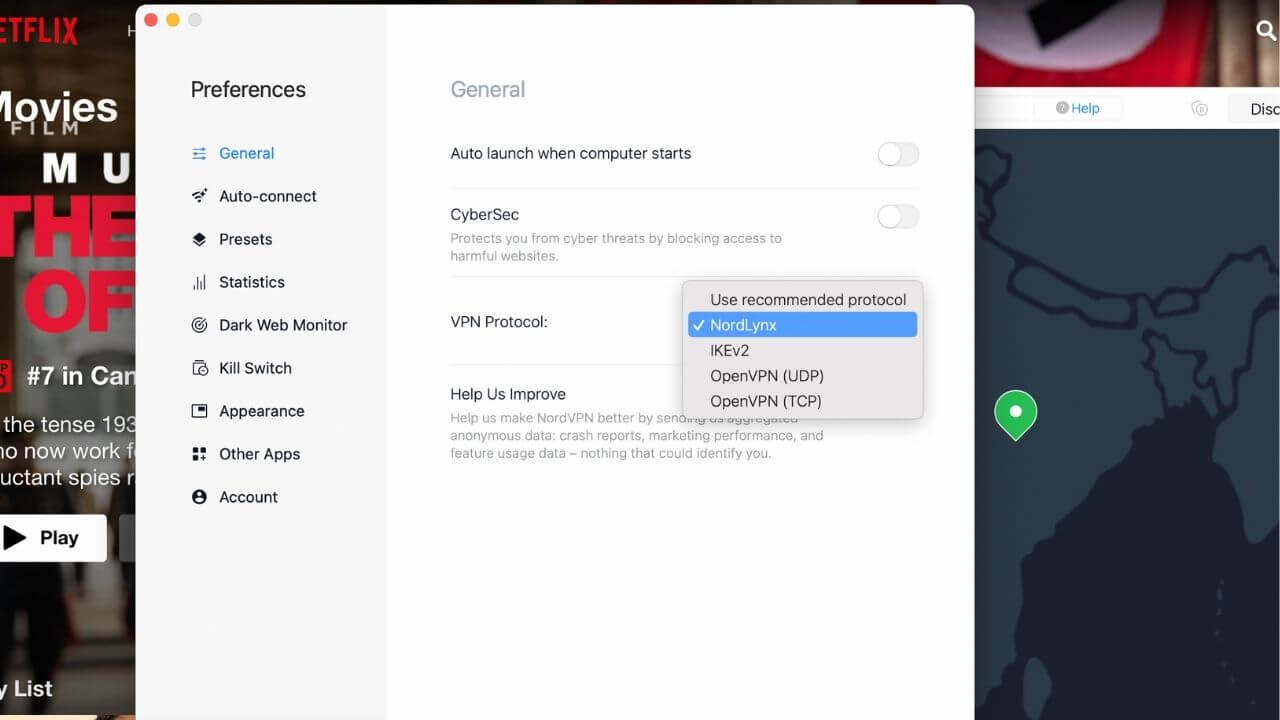This screenshot has height=720, width=1280.
Task: Open the Statistics panel icon
Action: point(198,282)
